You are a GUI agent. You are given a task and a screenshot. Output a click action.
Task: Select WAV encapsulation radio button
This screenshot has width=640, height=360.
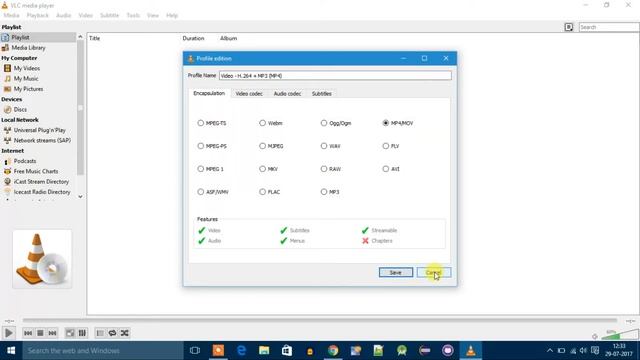point(324,146)
